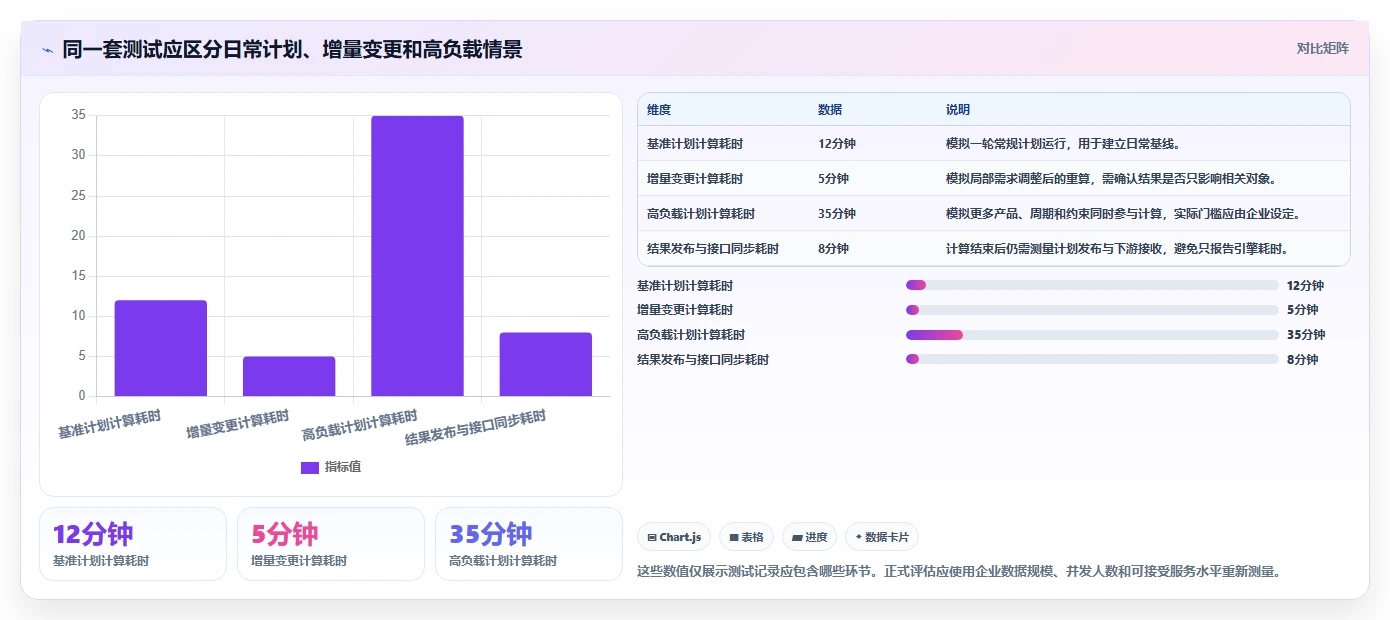Viewport: 1390px width, 620px height.
Task: Click the 维度 column header
Action: [659, 110]
